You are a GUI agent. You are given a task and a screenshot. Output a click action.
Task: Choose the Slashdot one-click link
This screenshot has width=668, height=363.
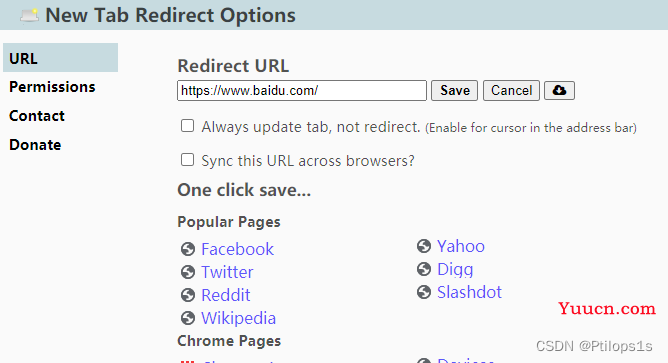coord(469,292)
